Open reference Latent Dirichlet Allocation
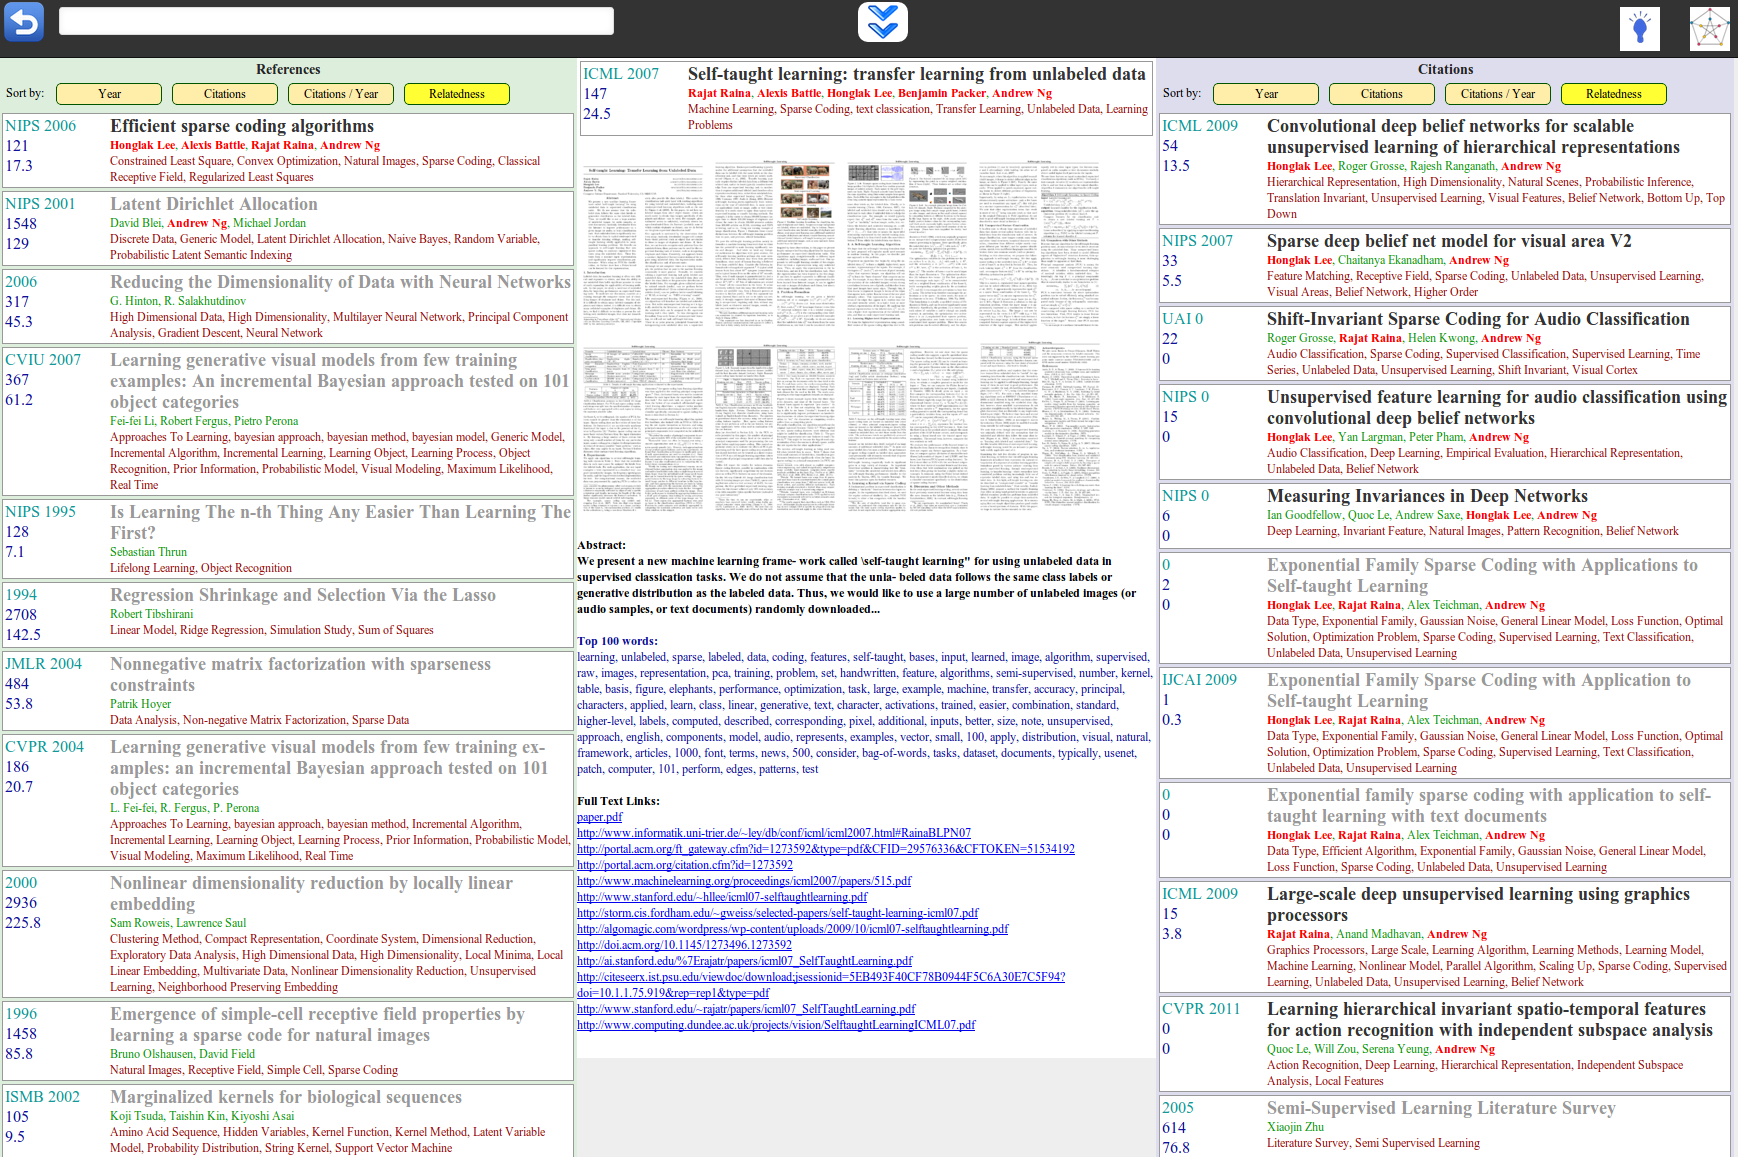Viewport: 1738px width, 1157px height. pos(214,204)
